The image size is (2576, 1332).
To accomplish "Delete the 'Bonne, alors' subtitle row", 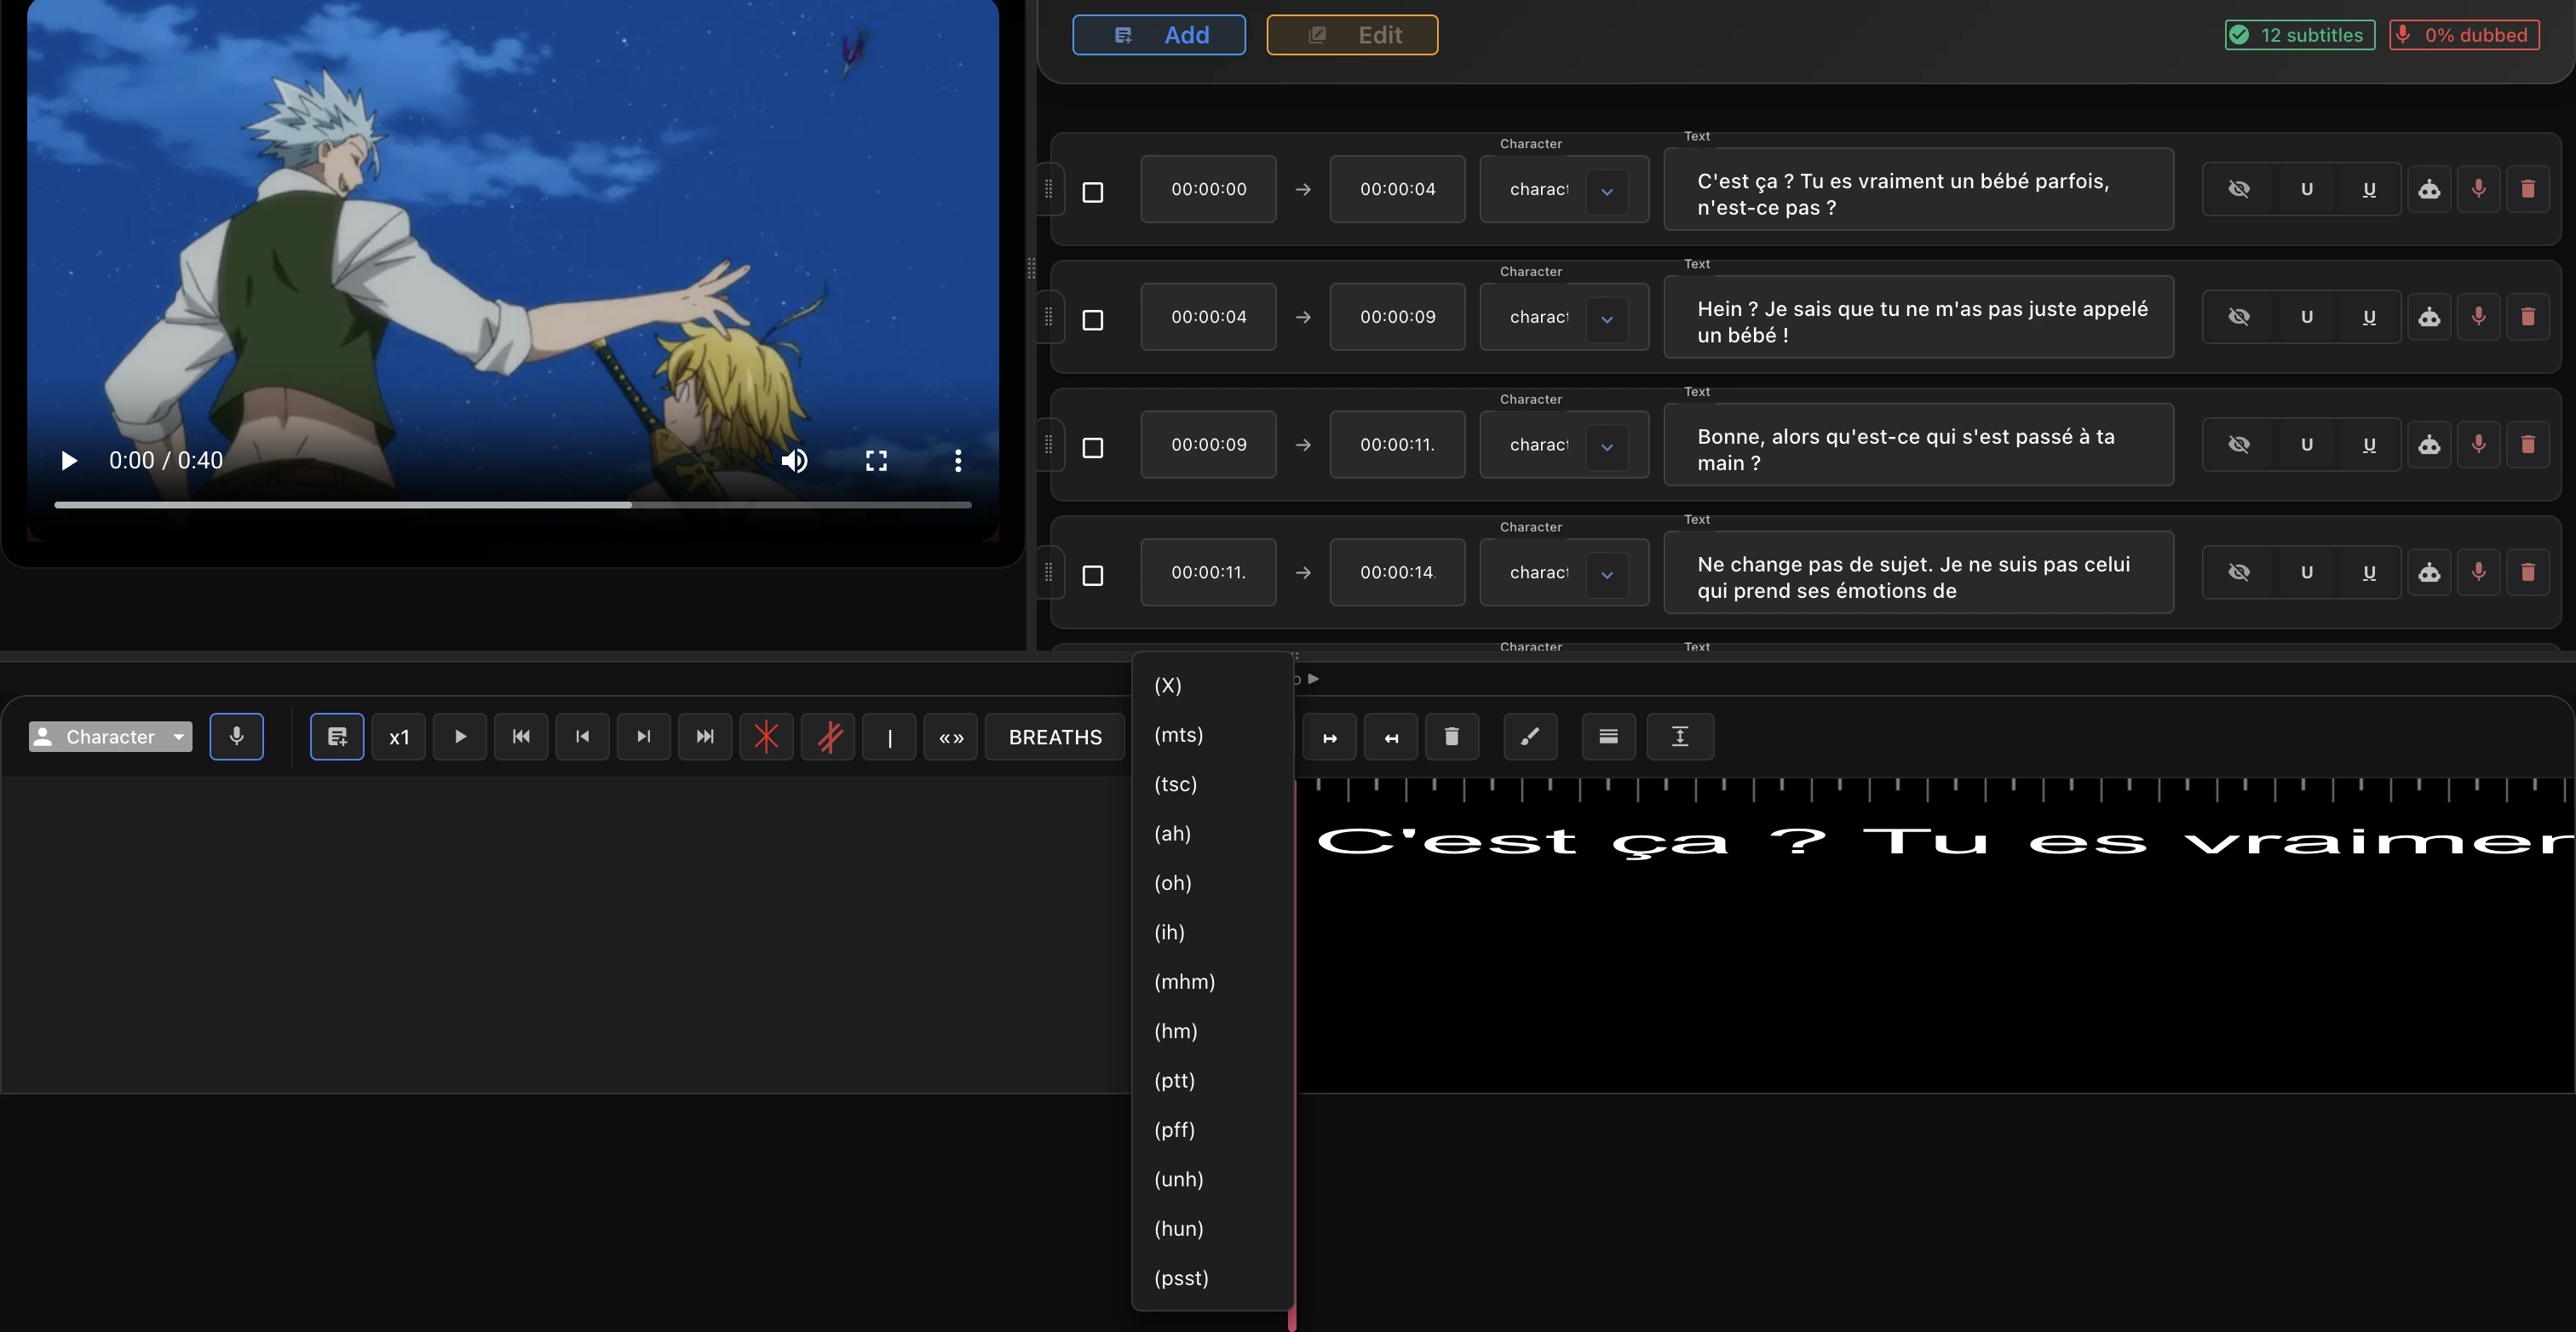I will 2528,445.
